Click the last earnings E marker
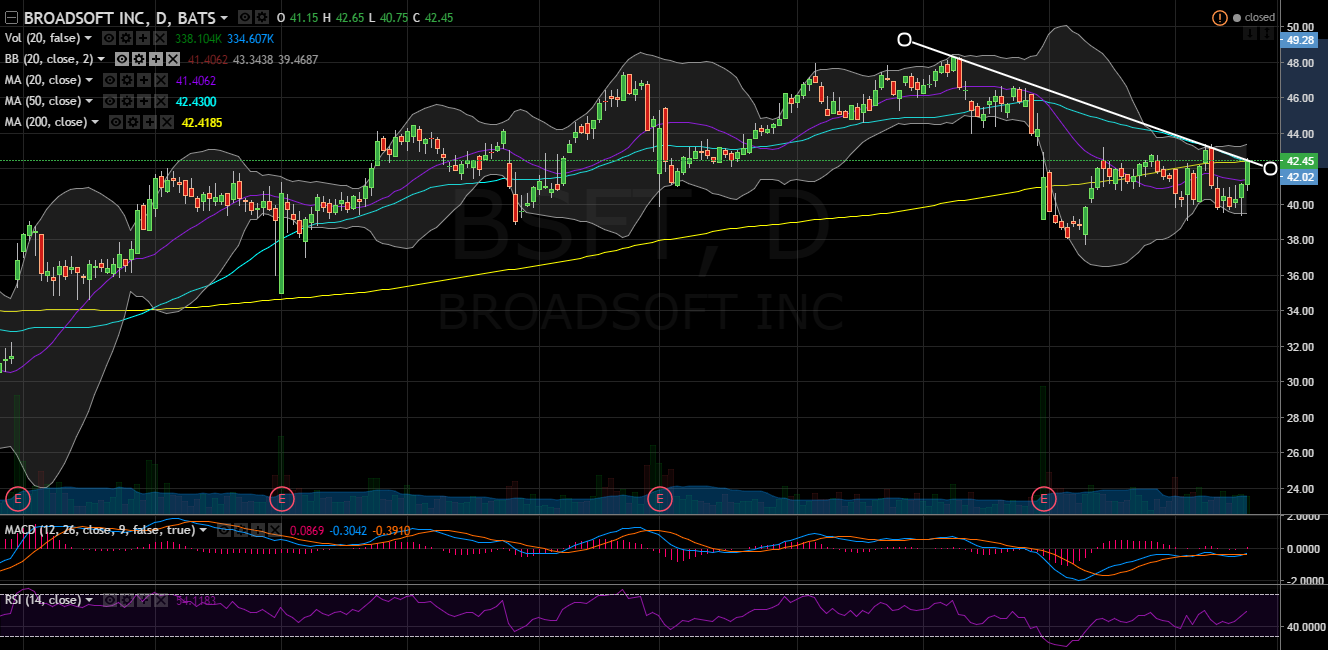The height and width of the screenshot is (650, 1328). click(1044, 497)
